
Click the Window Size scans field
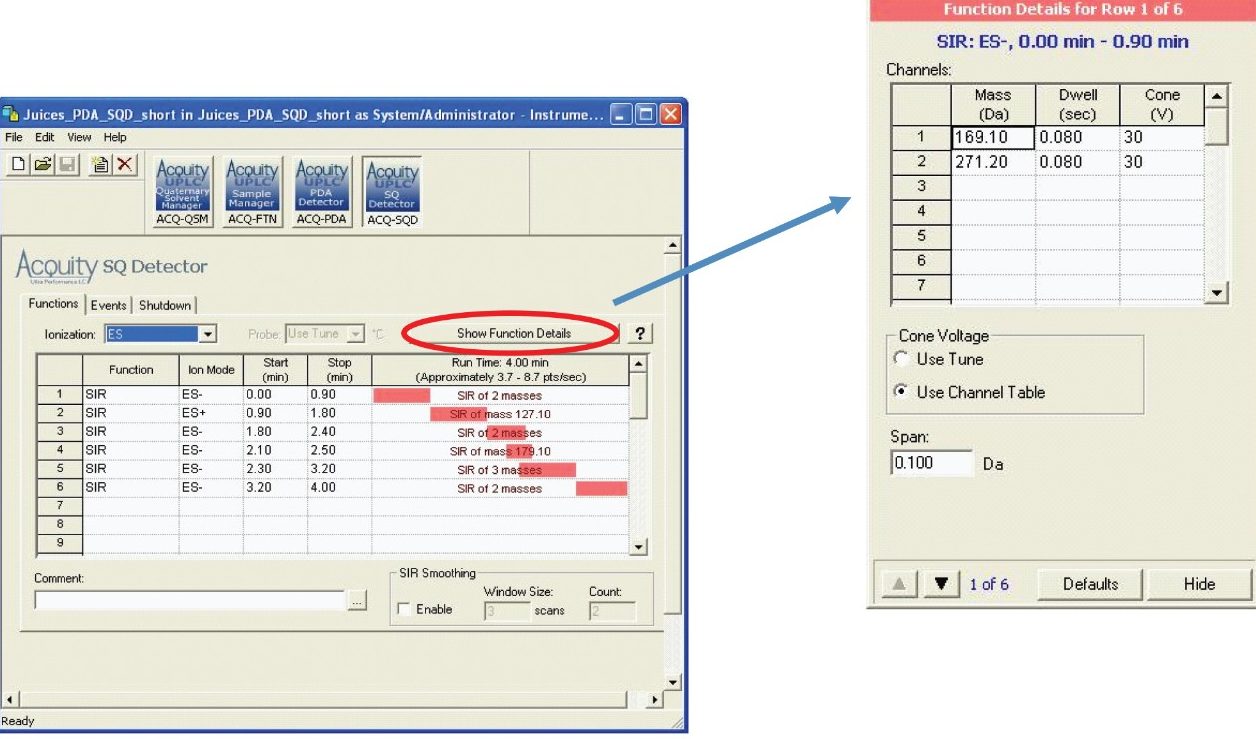click(508, 610)
